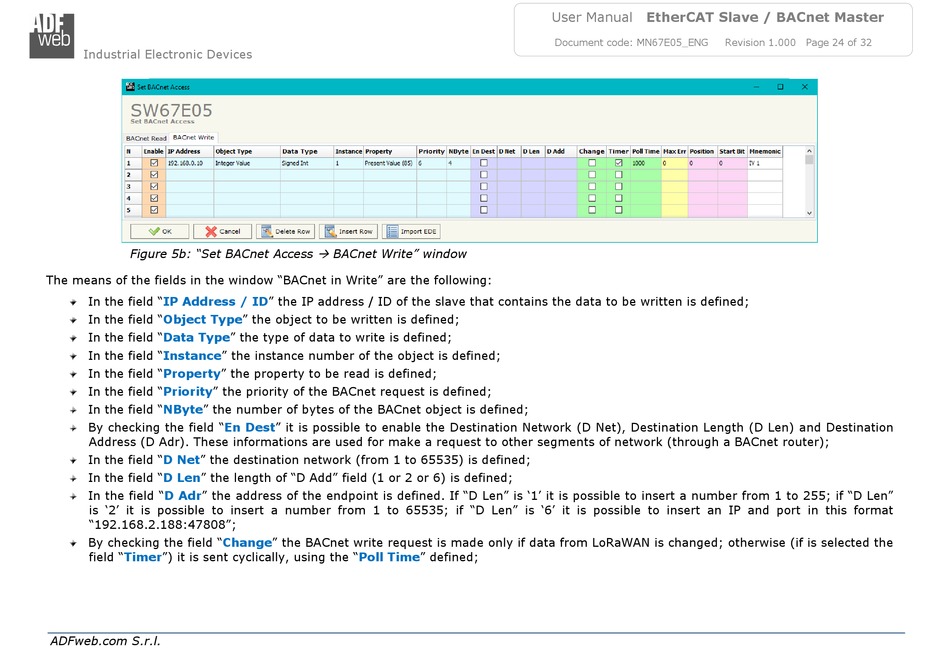
Task: Toggle the Enable checkbox in row 4
Action: pyautogui.click(x=154, y=198)
